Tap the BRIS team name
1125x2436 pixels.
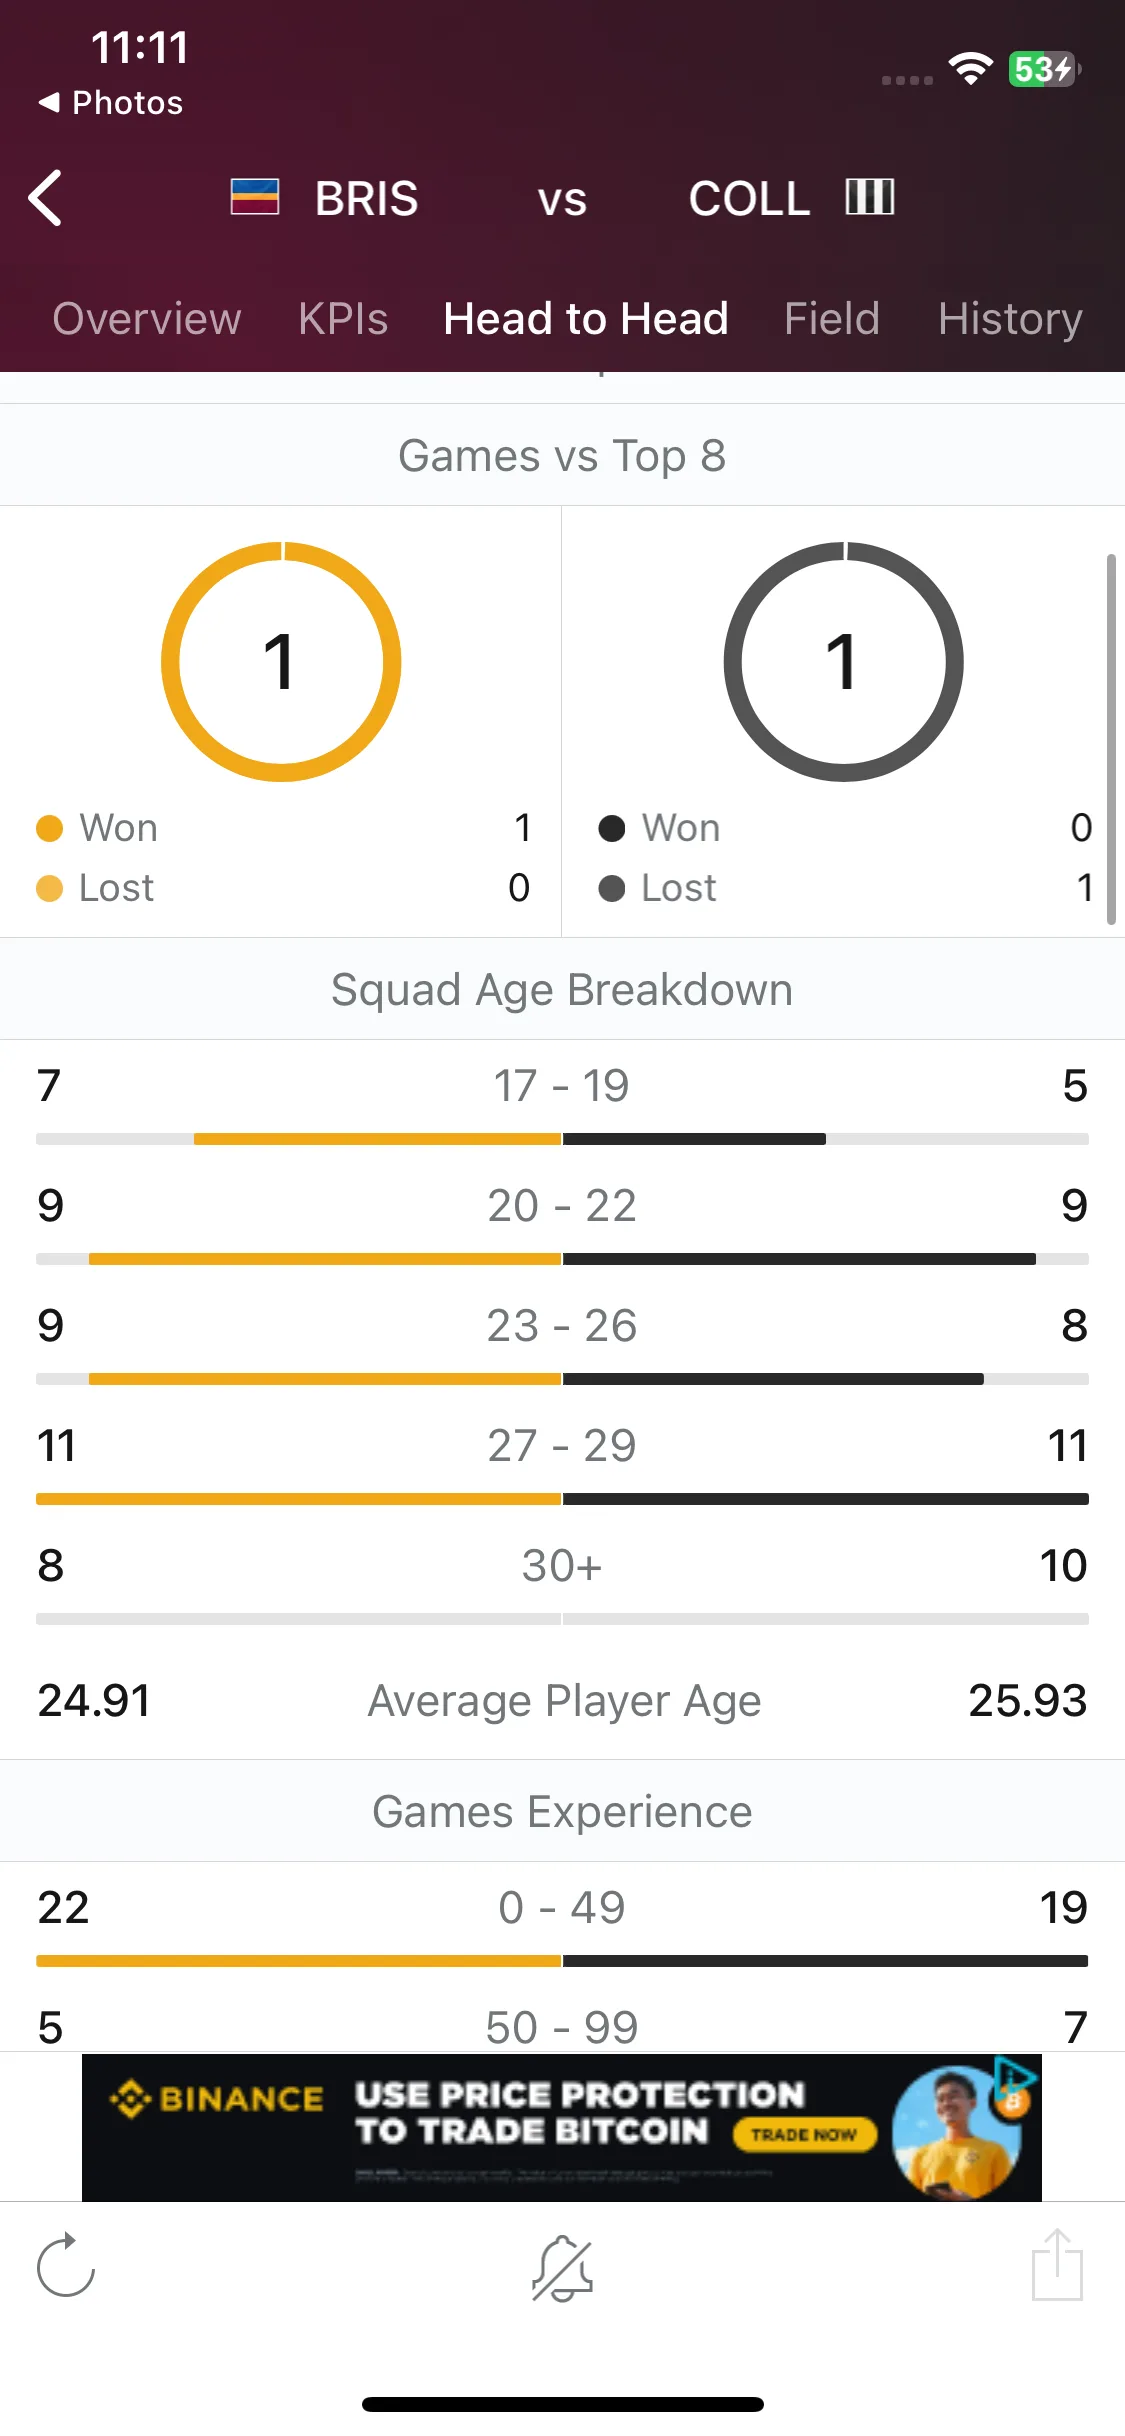point(367,198)
